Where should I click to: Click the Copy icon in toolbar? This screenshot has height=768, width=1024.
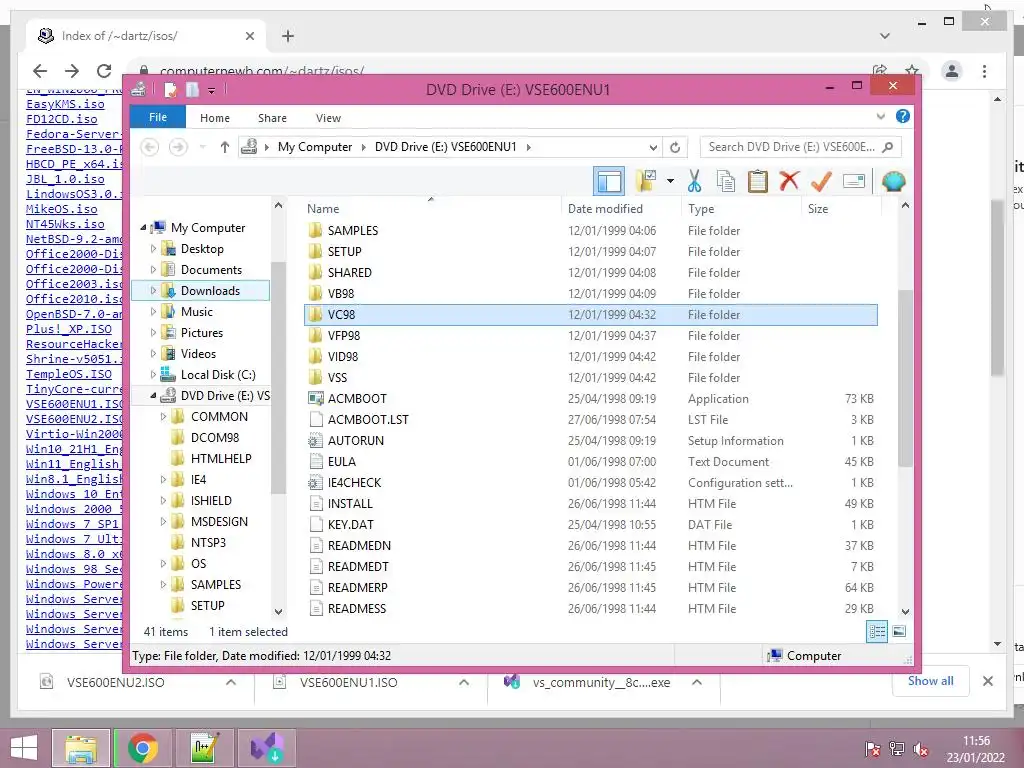click(726, 181)
